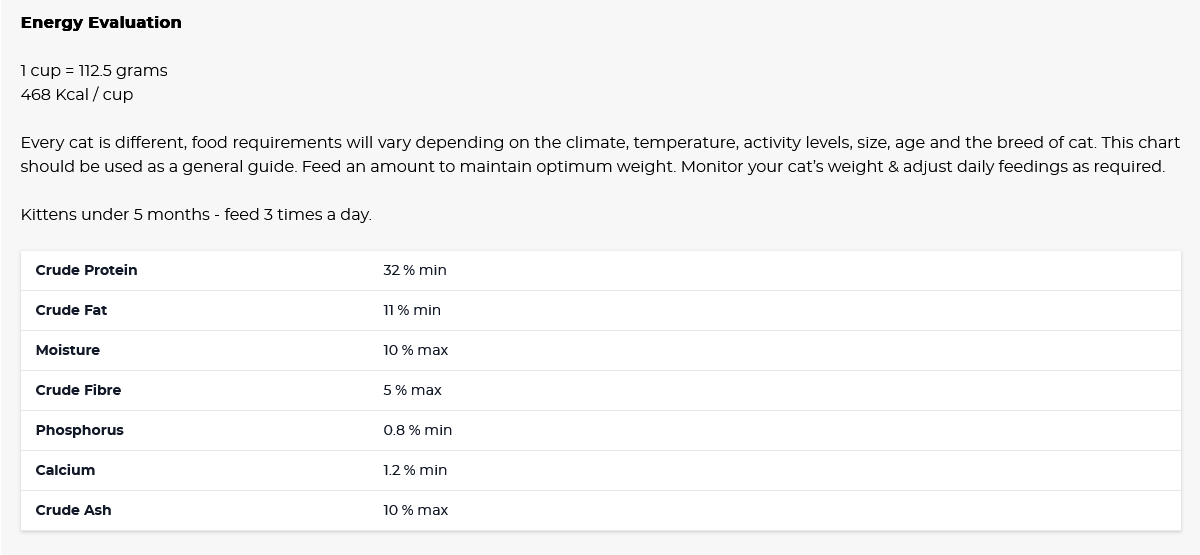The width and height of the screenshot is (1200, 555).
Task: Click the Crude Ash '10 % max' value
Action: pyautogui.click(x=416, y=510)
